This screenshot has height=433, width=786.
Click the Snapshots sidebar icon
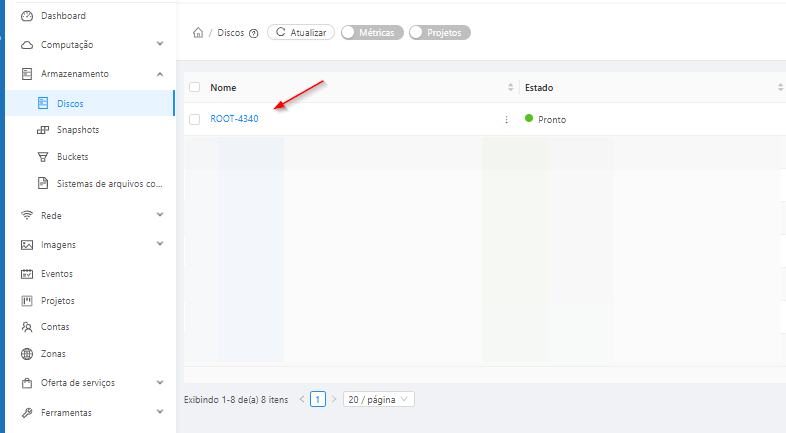[43, 130]
